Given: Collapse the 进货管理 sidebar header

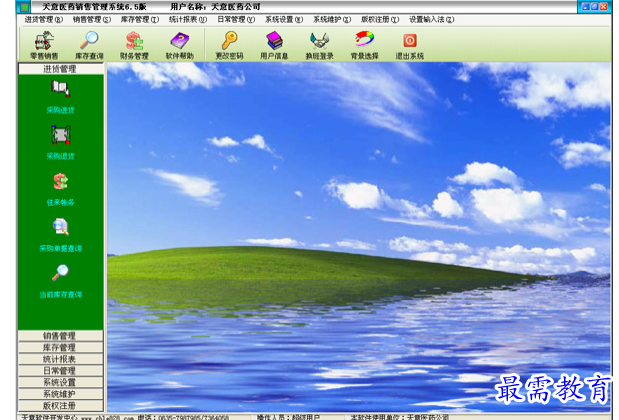Looking at the screenshot, I should [x=60, y=69].
